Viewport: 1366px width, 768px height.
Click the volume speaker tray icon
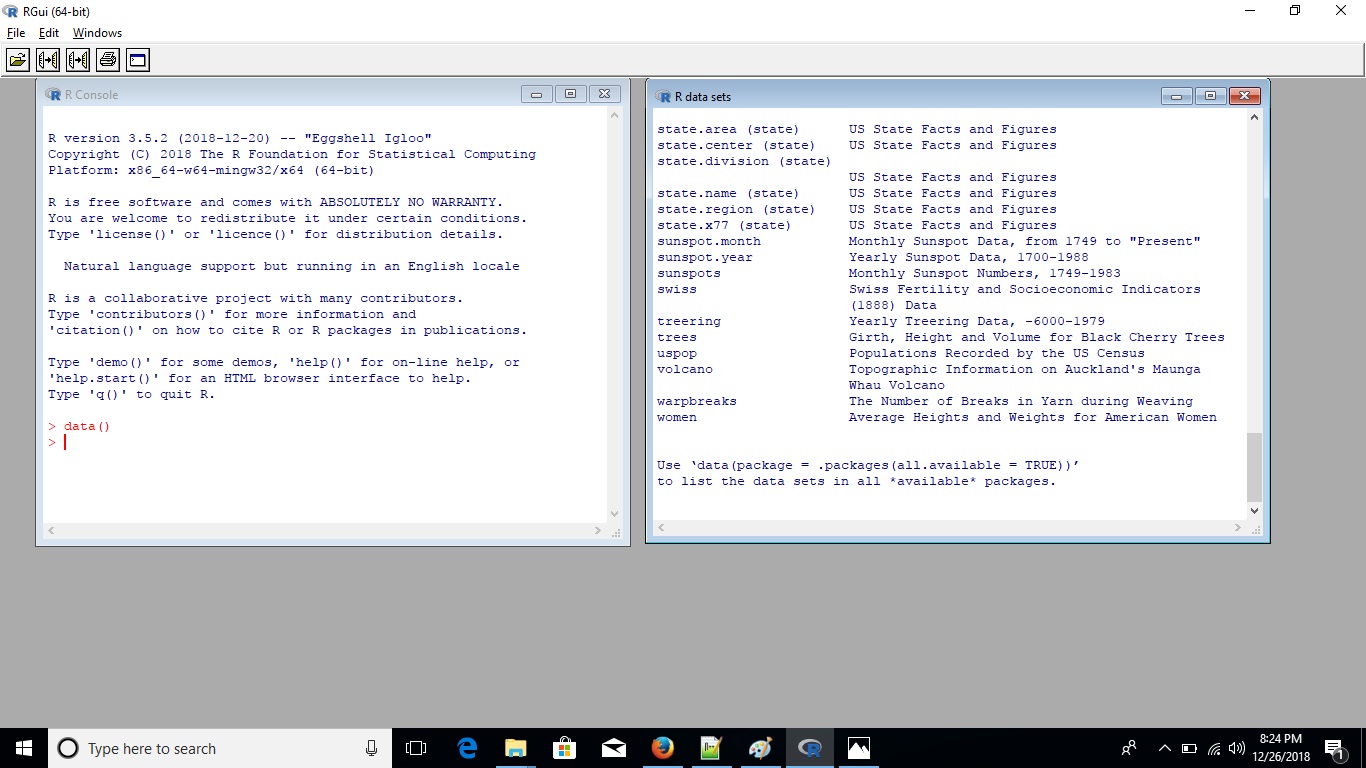1237,748
